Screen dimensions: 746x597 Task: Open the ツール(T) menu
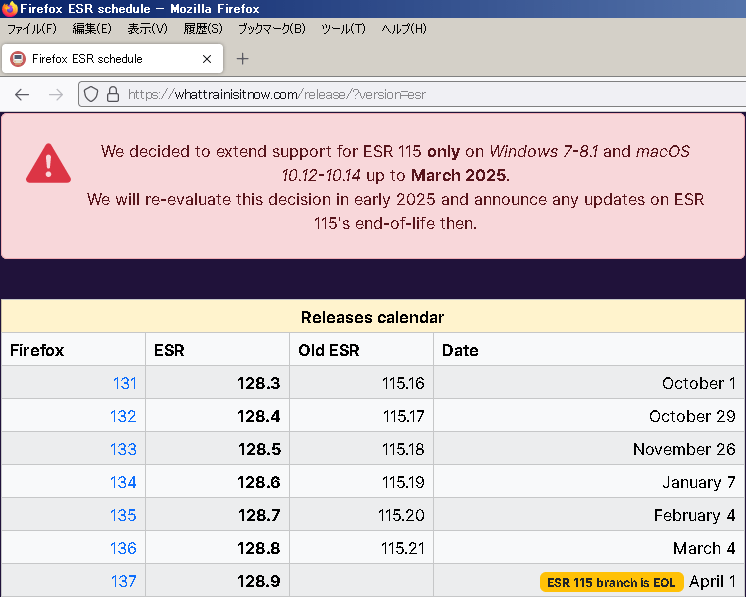tap(344, 29)
